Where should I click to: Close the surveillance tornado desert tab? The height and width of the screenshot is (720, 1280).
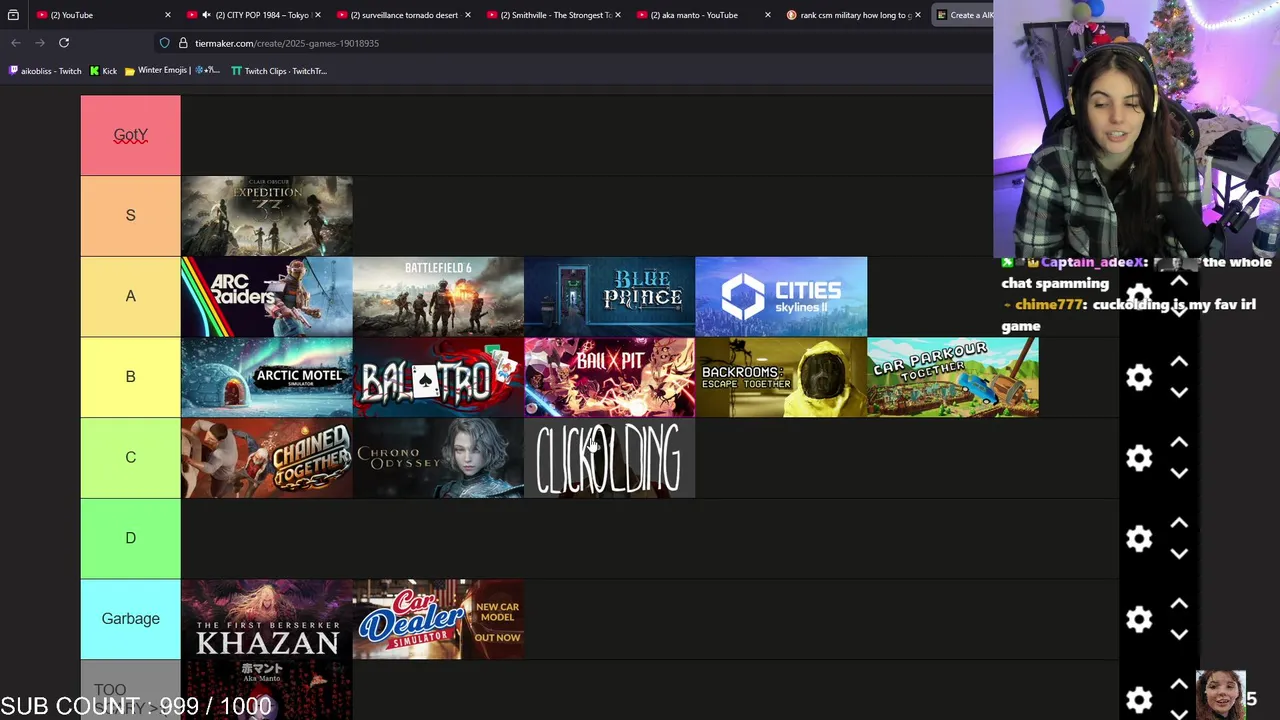coord(467,15)
